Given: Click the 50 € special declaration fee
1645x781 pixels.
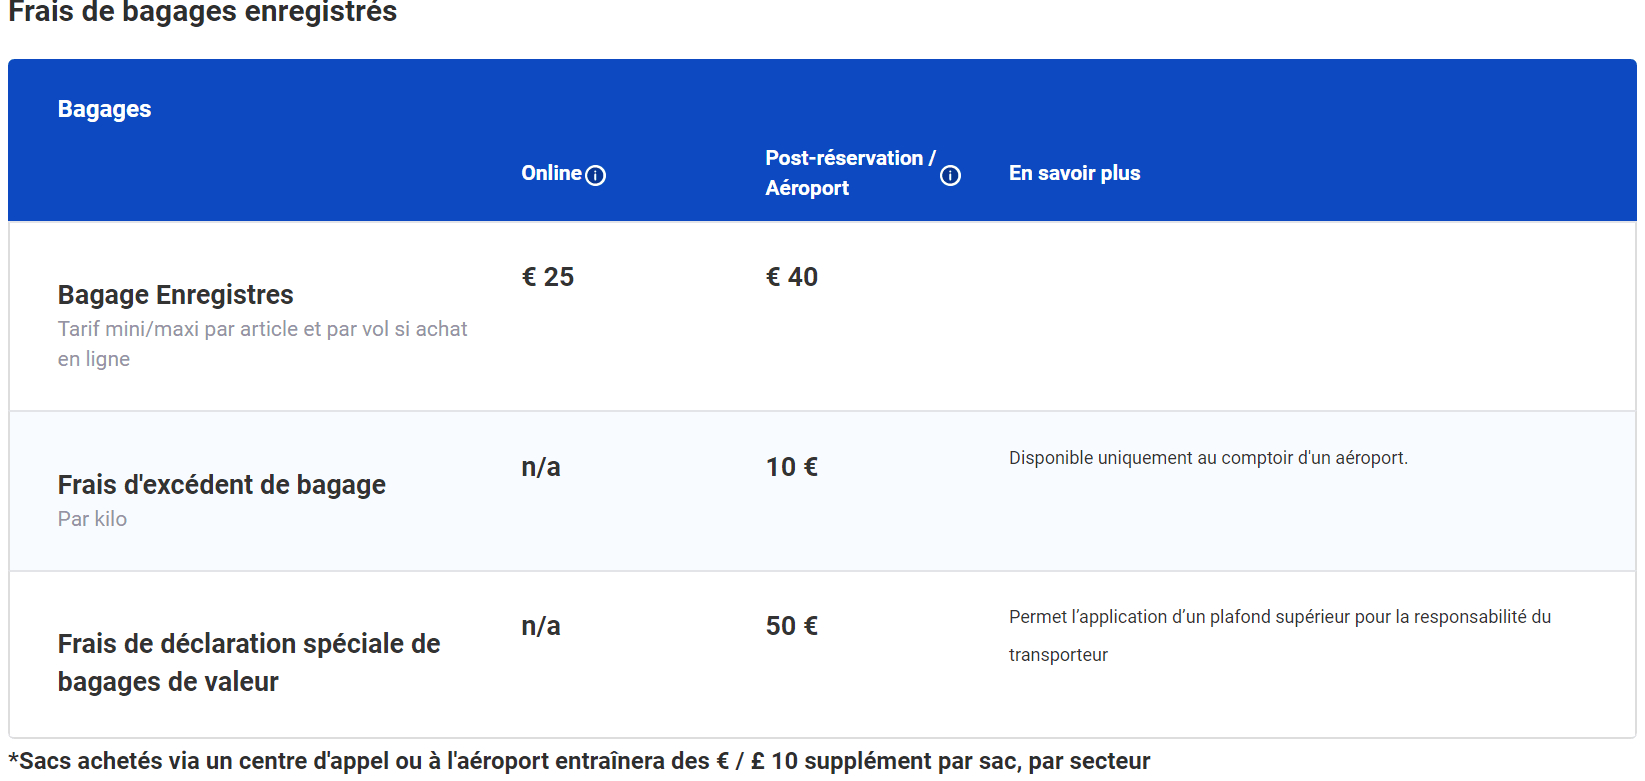Looking at the screenshot, I should (792, 626).
